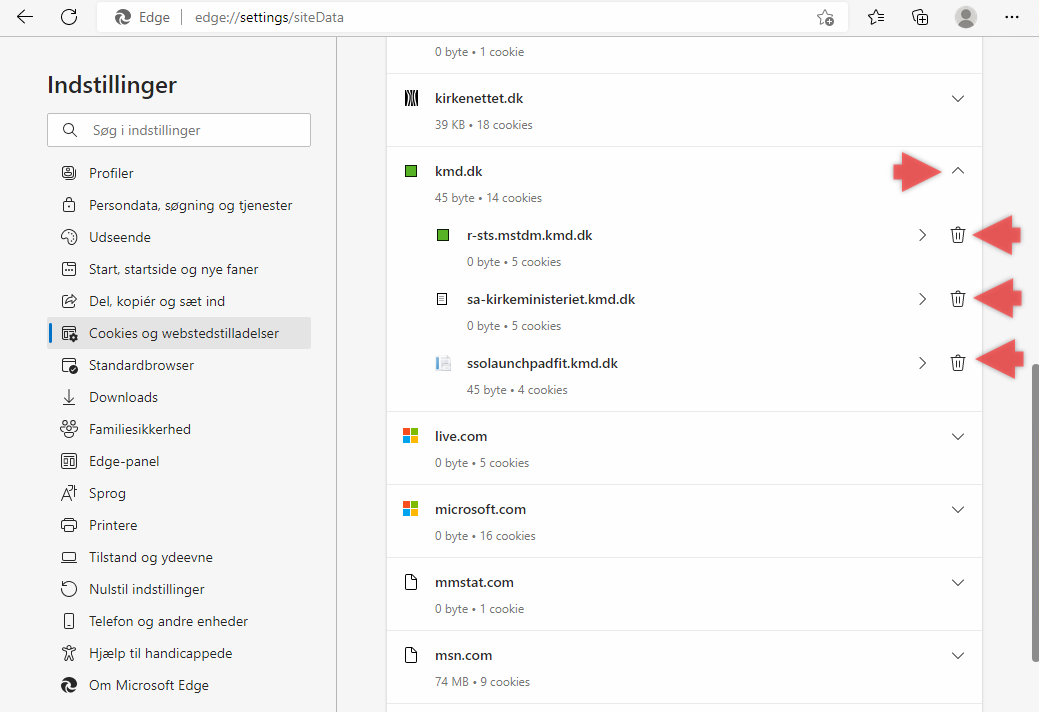This screenshot has width=1039, height=712.
Task: Open the user profile avatar
Action: pyautogui.click(x=965, y=17)
